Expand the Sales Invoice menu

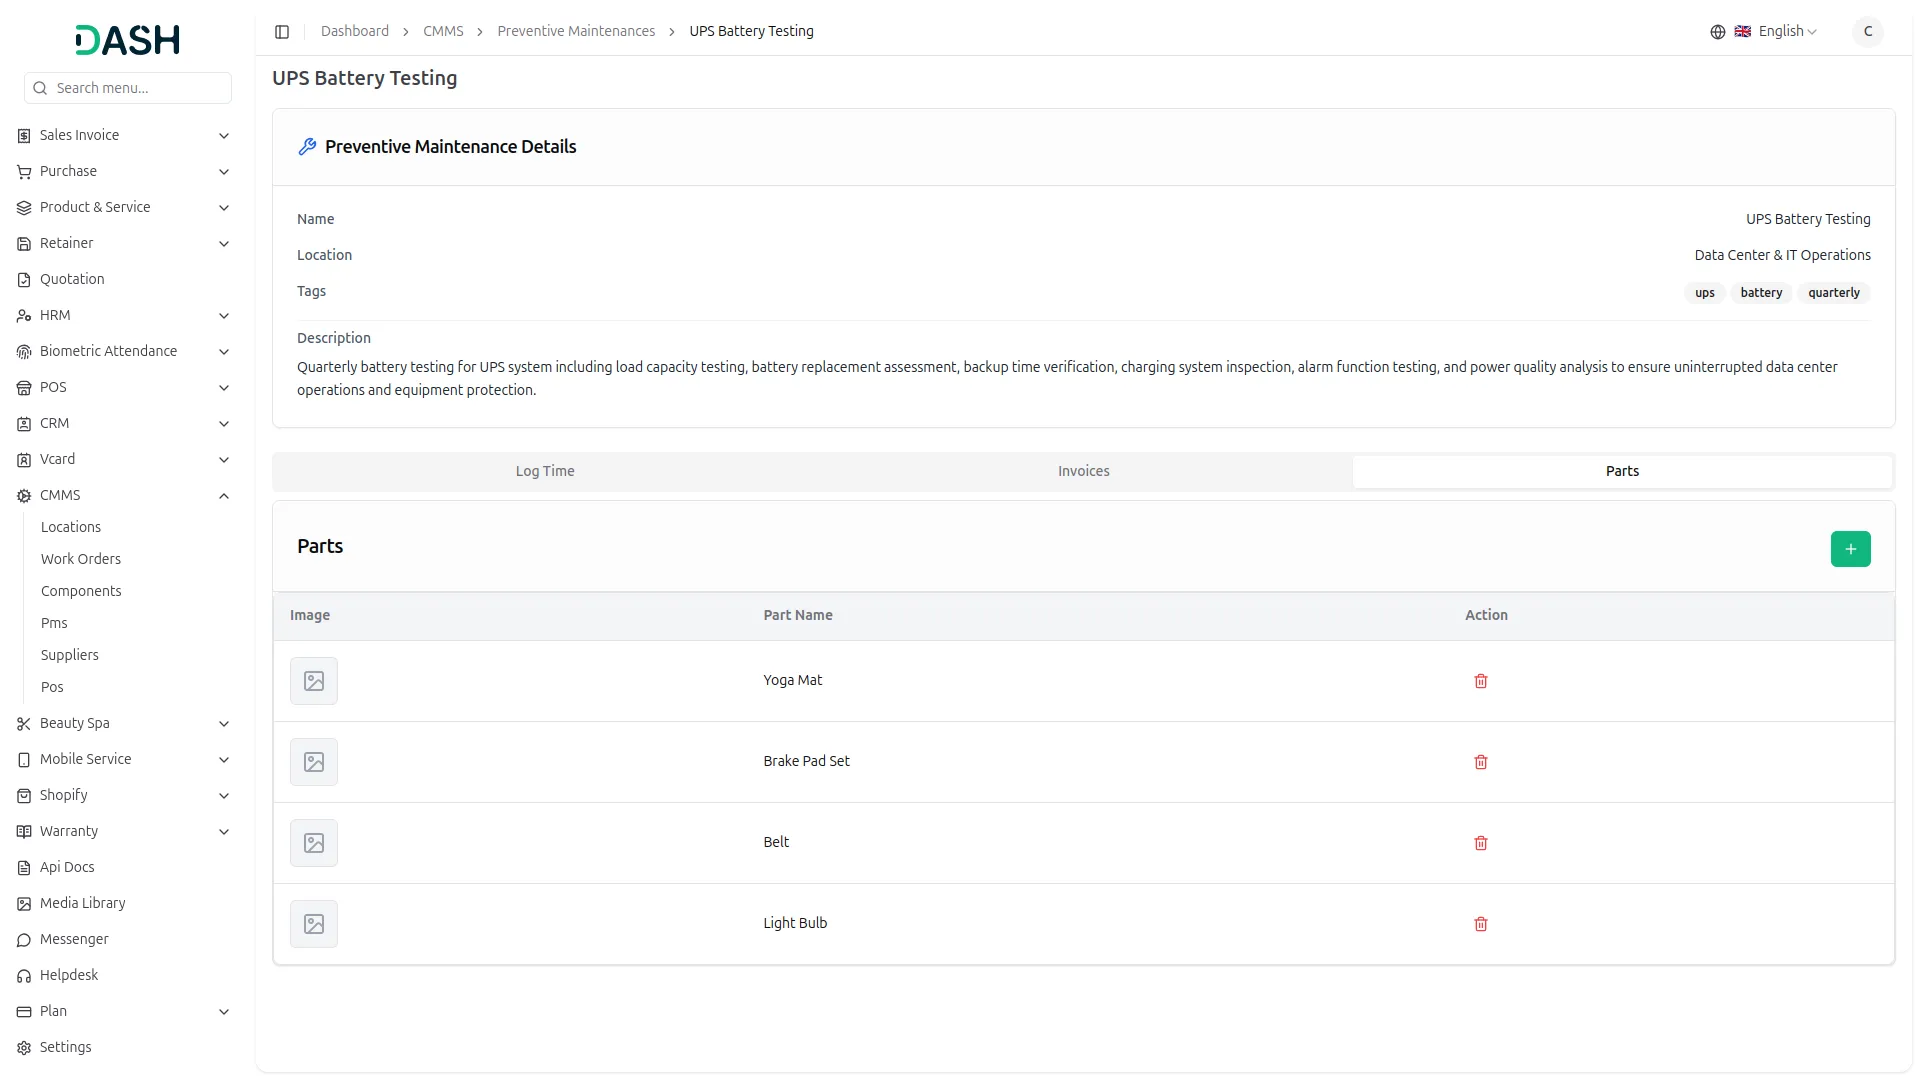point(223,136)
